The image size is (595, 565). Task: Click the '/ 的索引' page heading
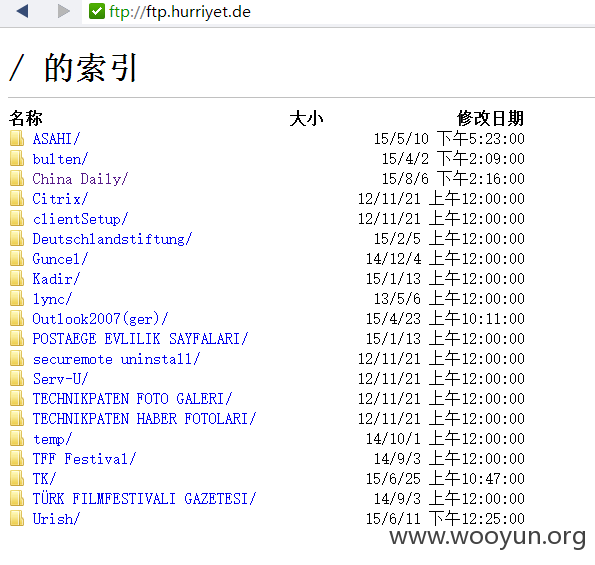73,68
